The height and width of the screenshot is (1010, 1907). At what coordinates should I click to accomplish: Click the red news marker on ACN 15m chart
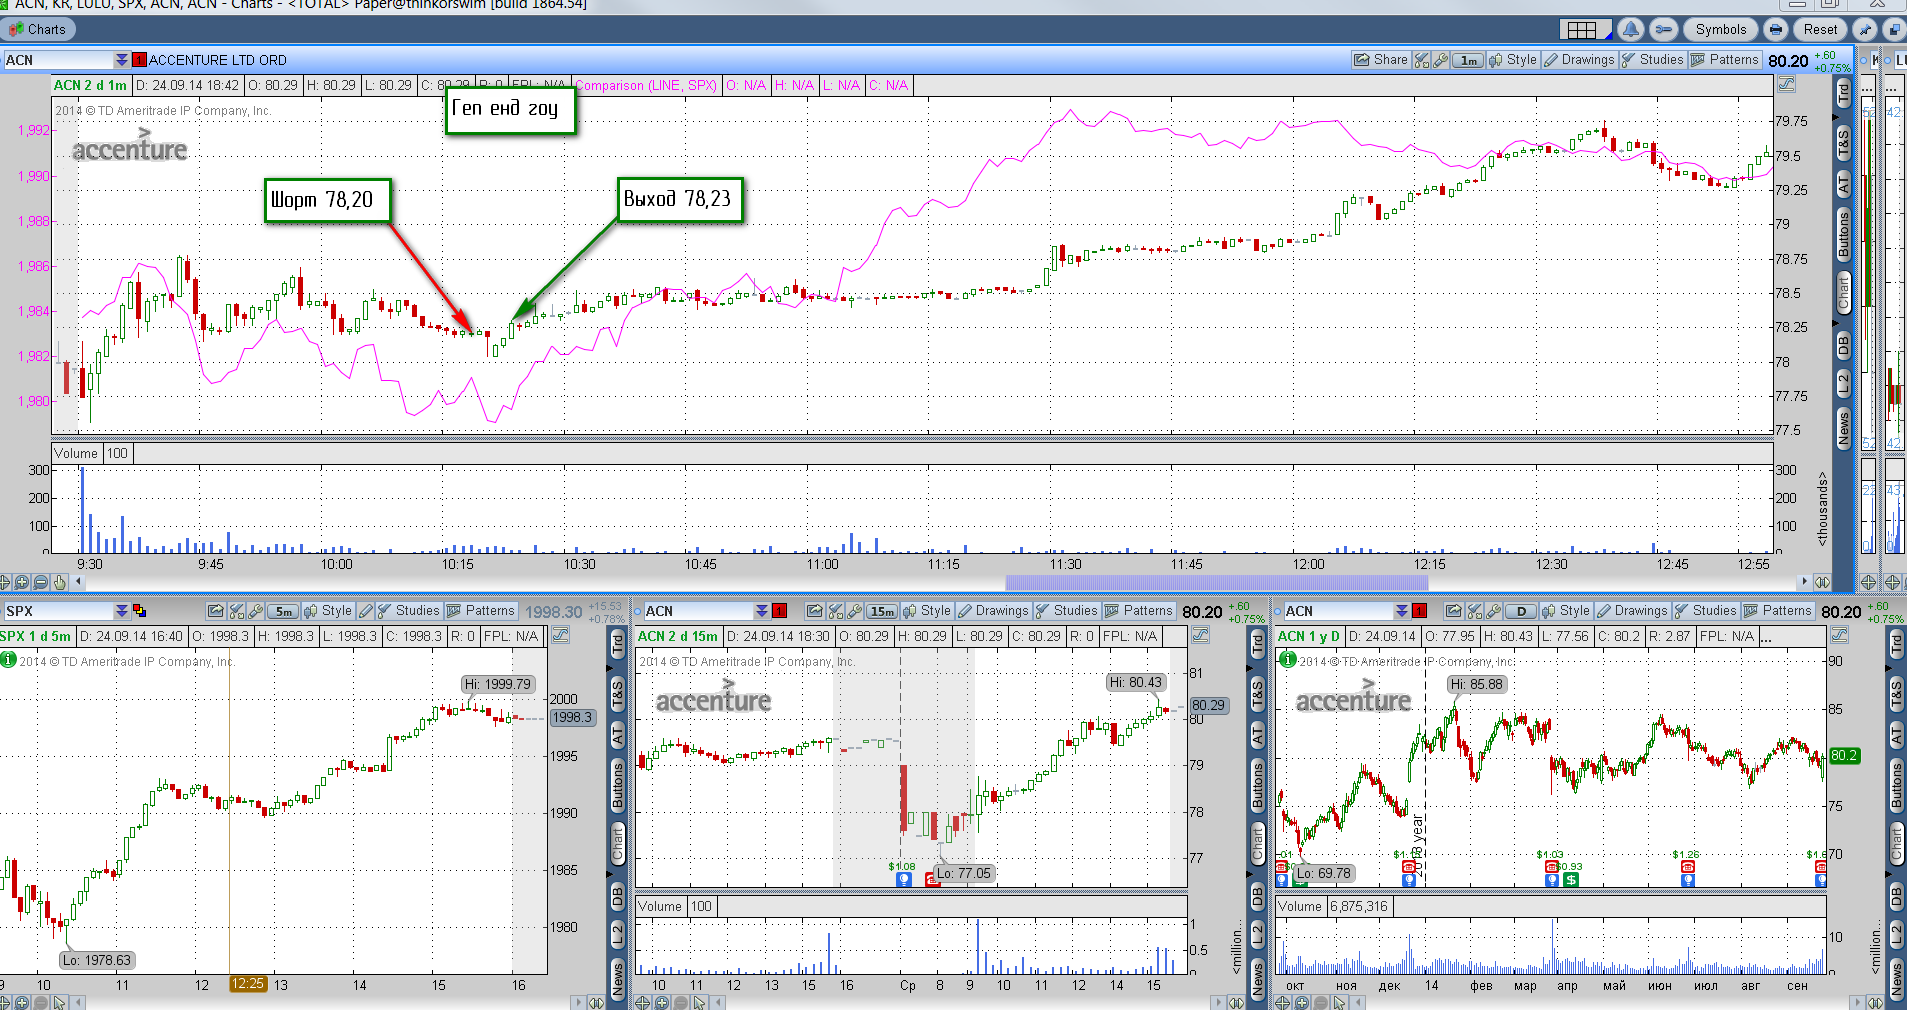(932, 880)
